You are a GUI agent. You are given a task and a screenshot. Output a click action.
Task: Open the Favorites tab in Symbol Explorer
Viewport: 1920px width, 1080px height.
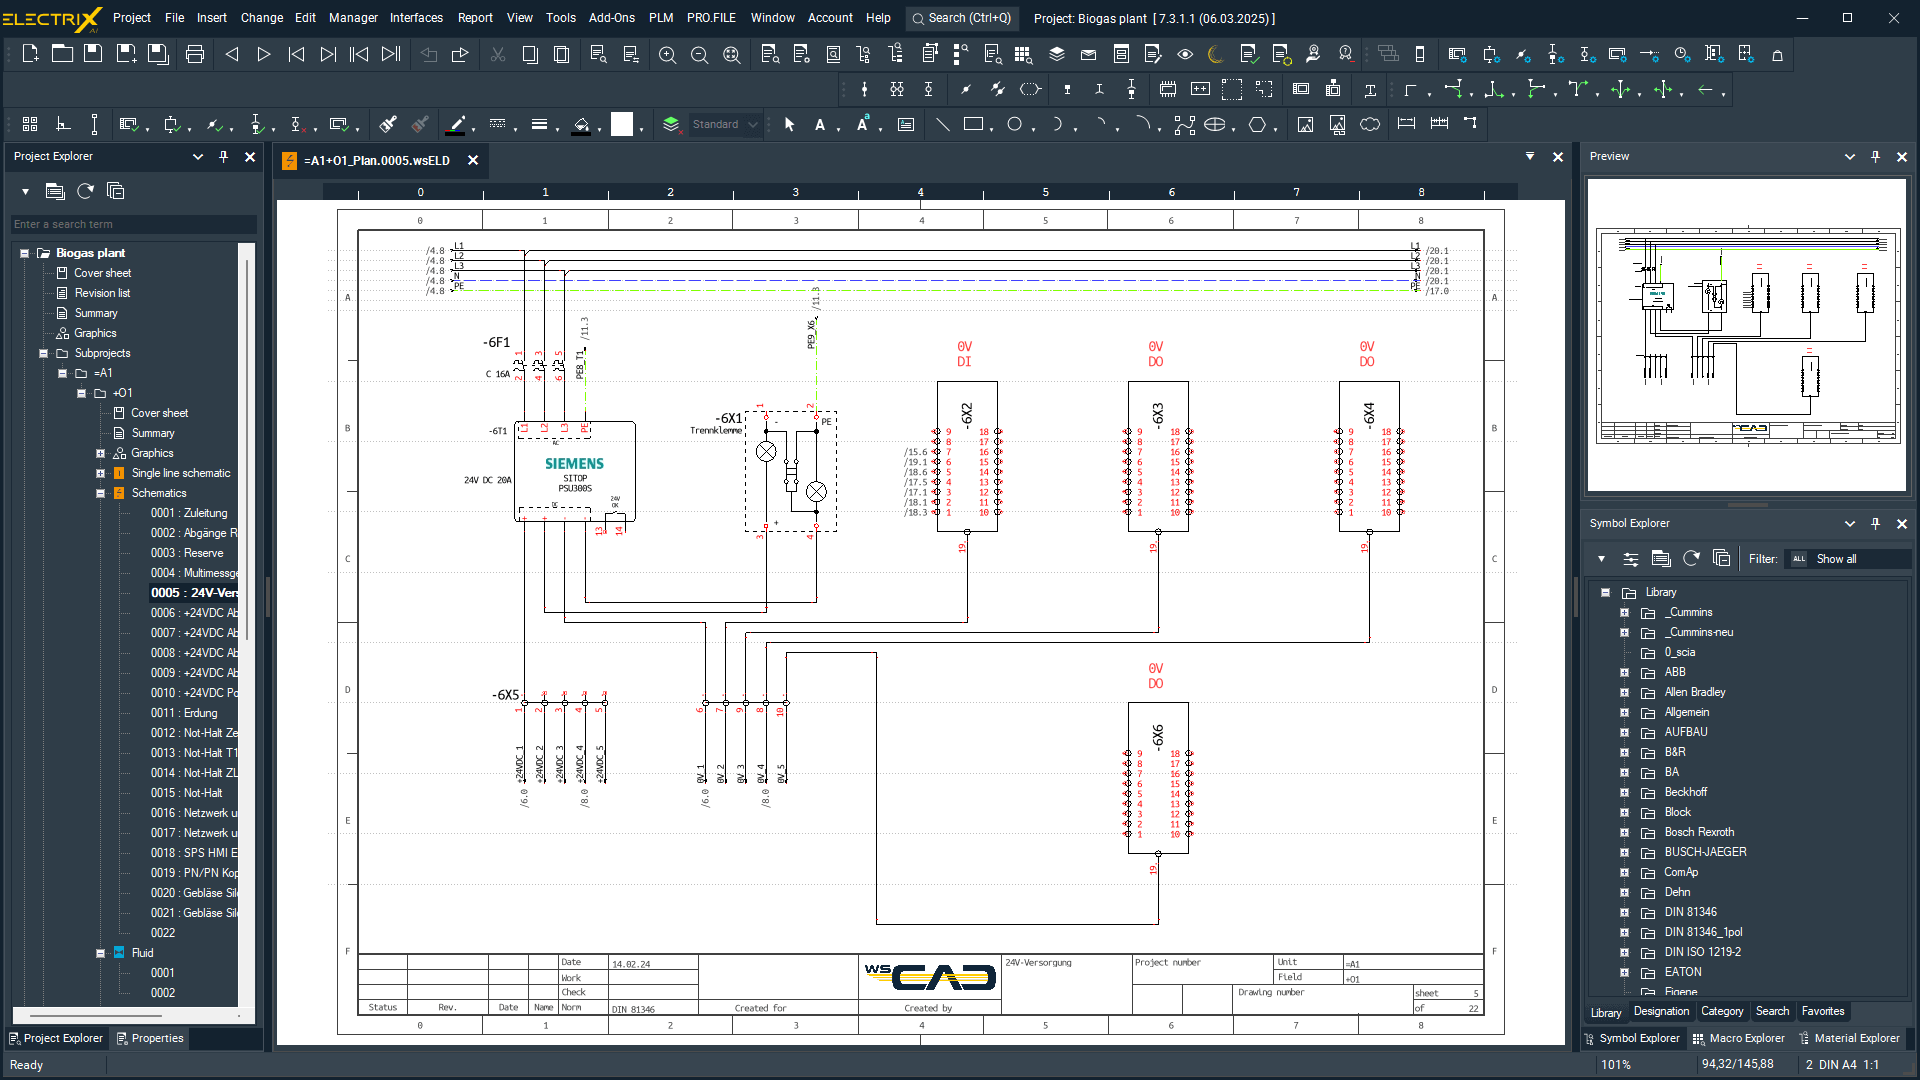[x=1822, y=1011]
